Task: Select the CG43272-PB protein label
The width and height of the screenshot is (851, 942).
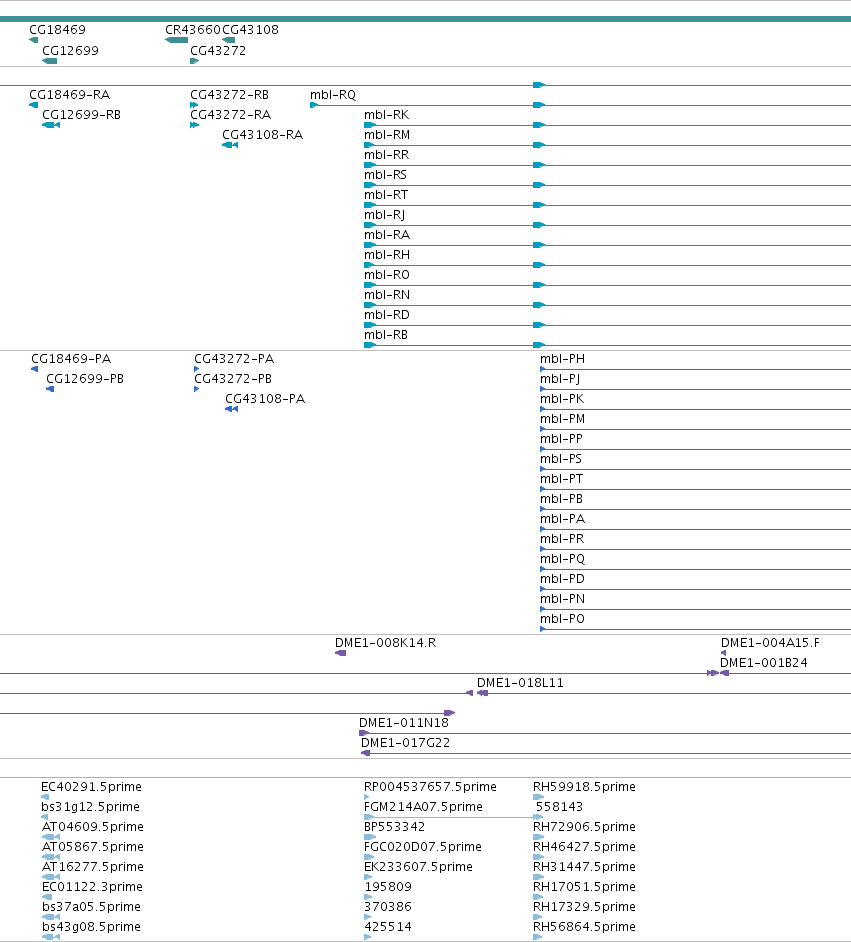Action: [x=233, y=379]
